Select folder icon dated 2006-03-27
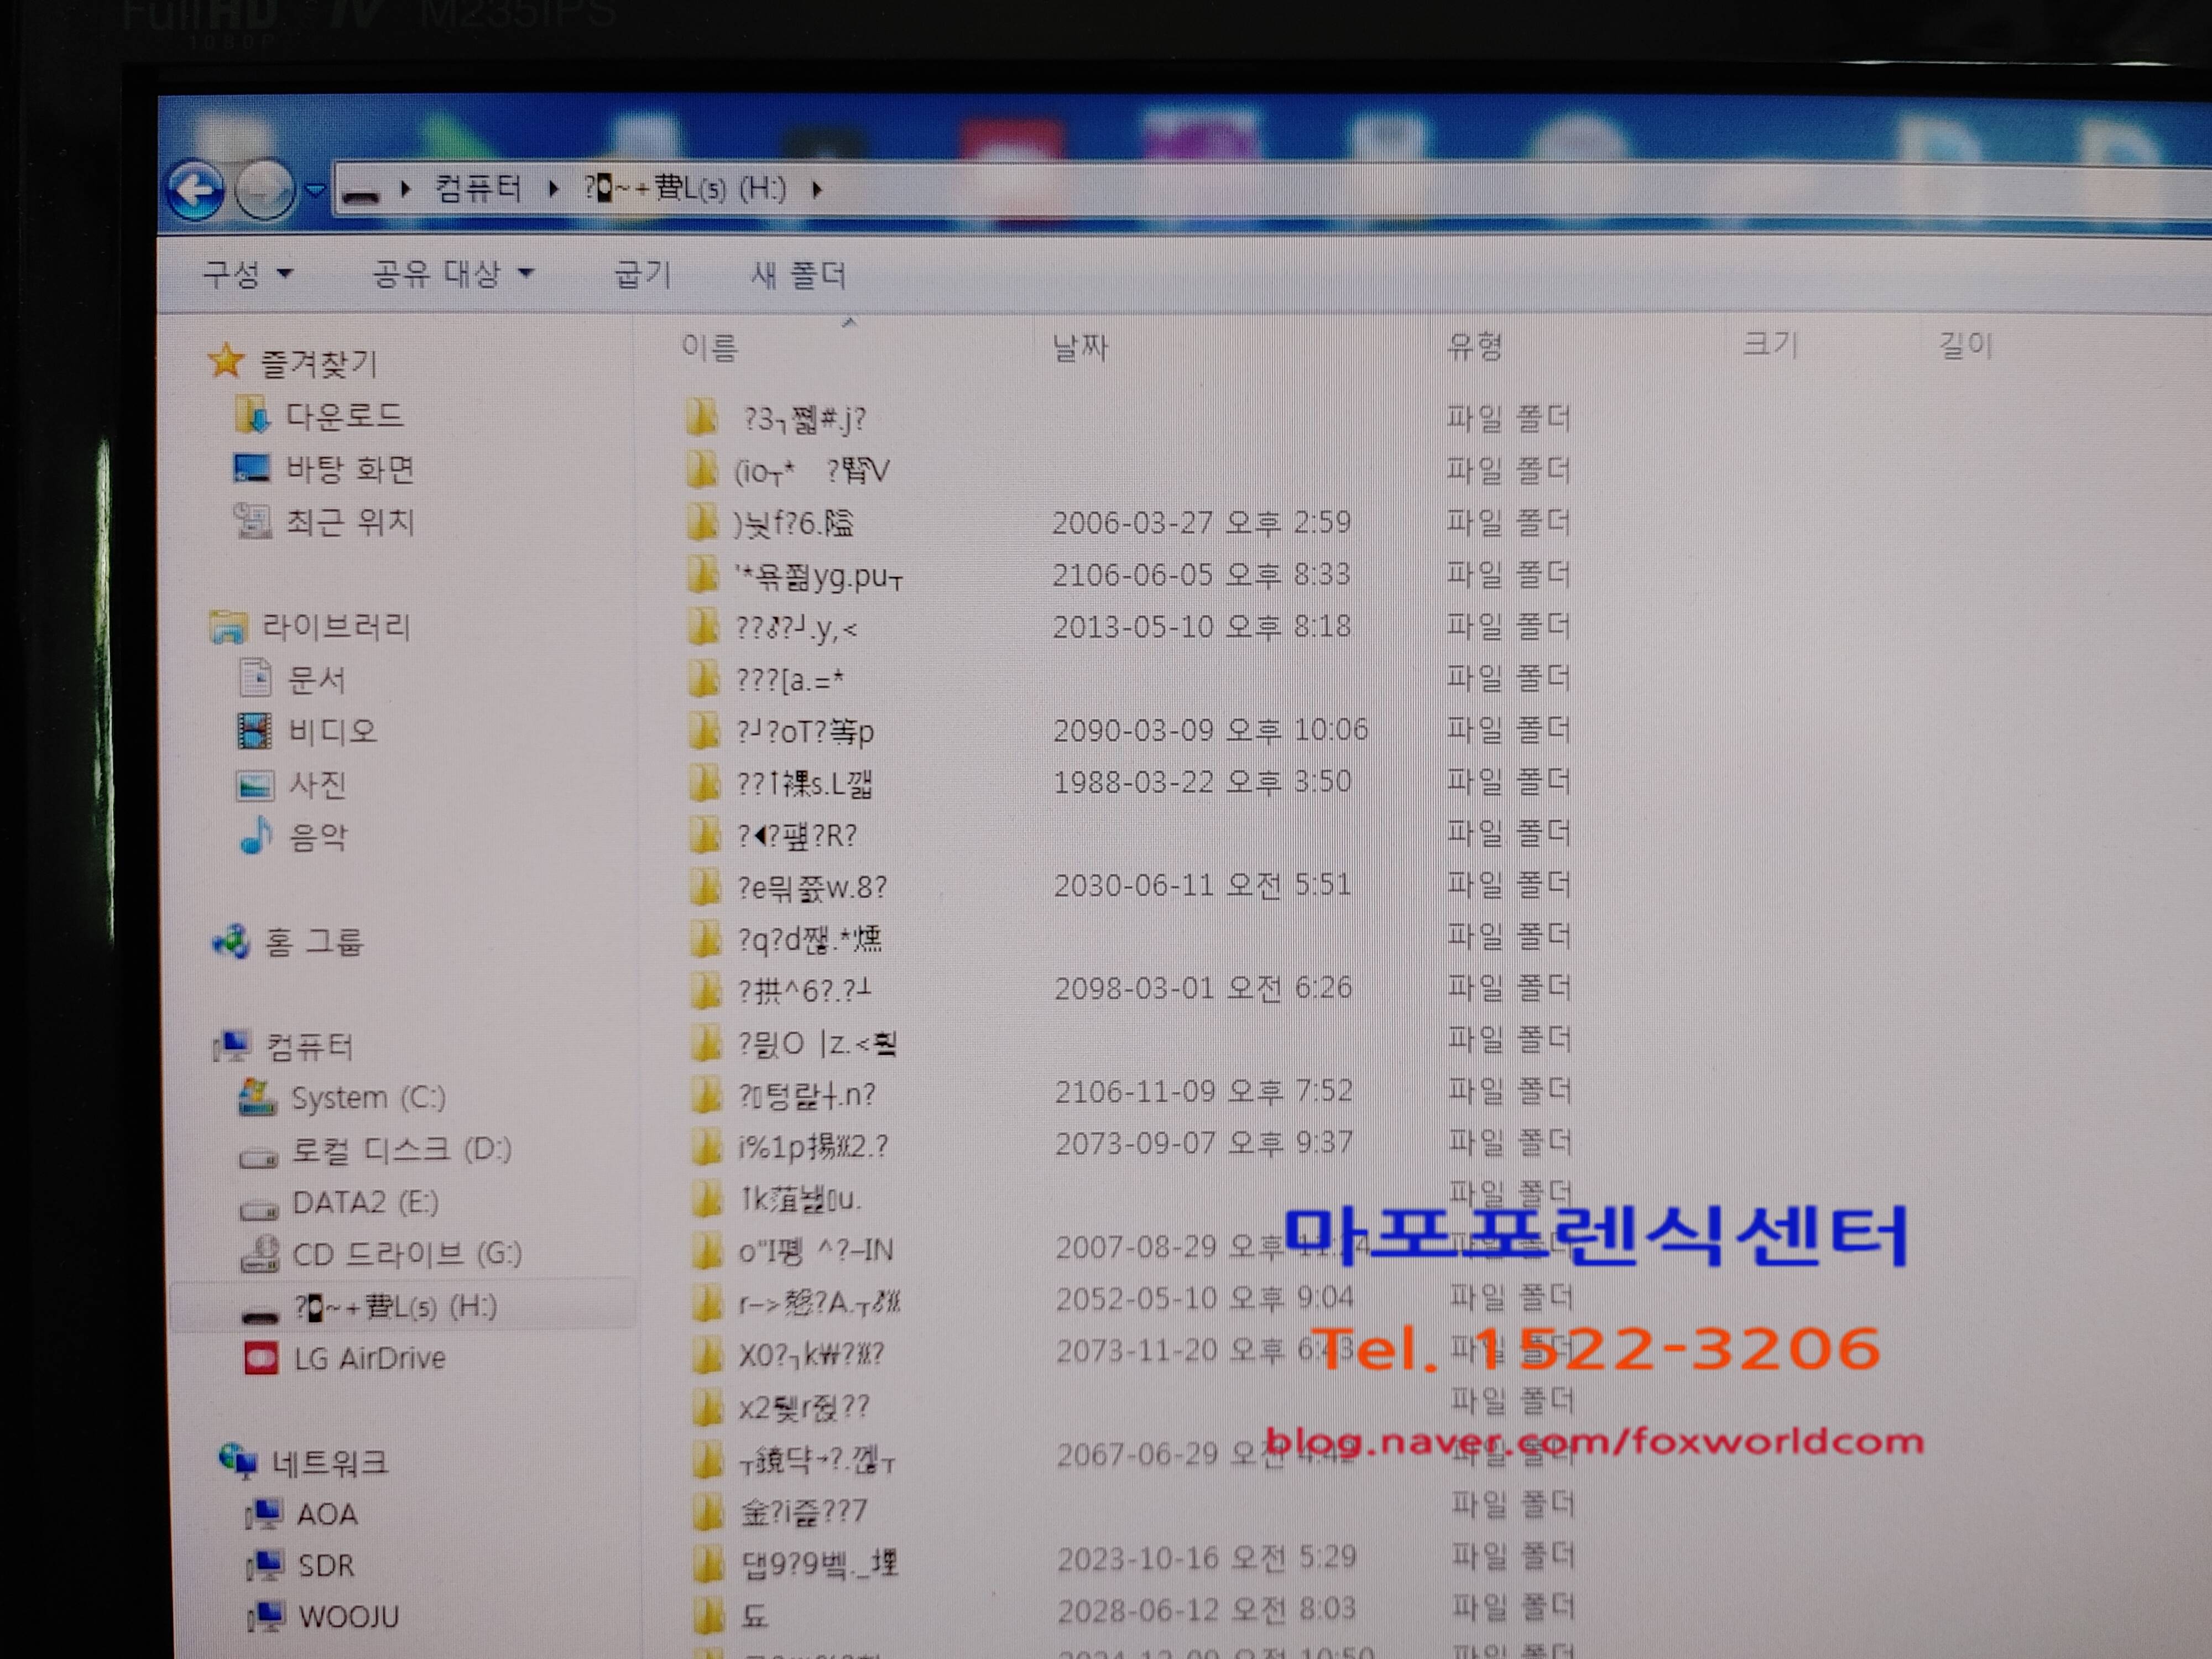The image size is (2212, 1659). coord(702,522)
